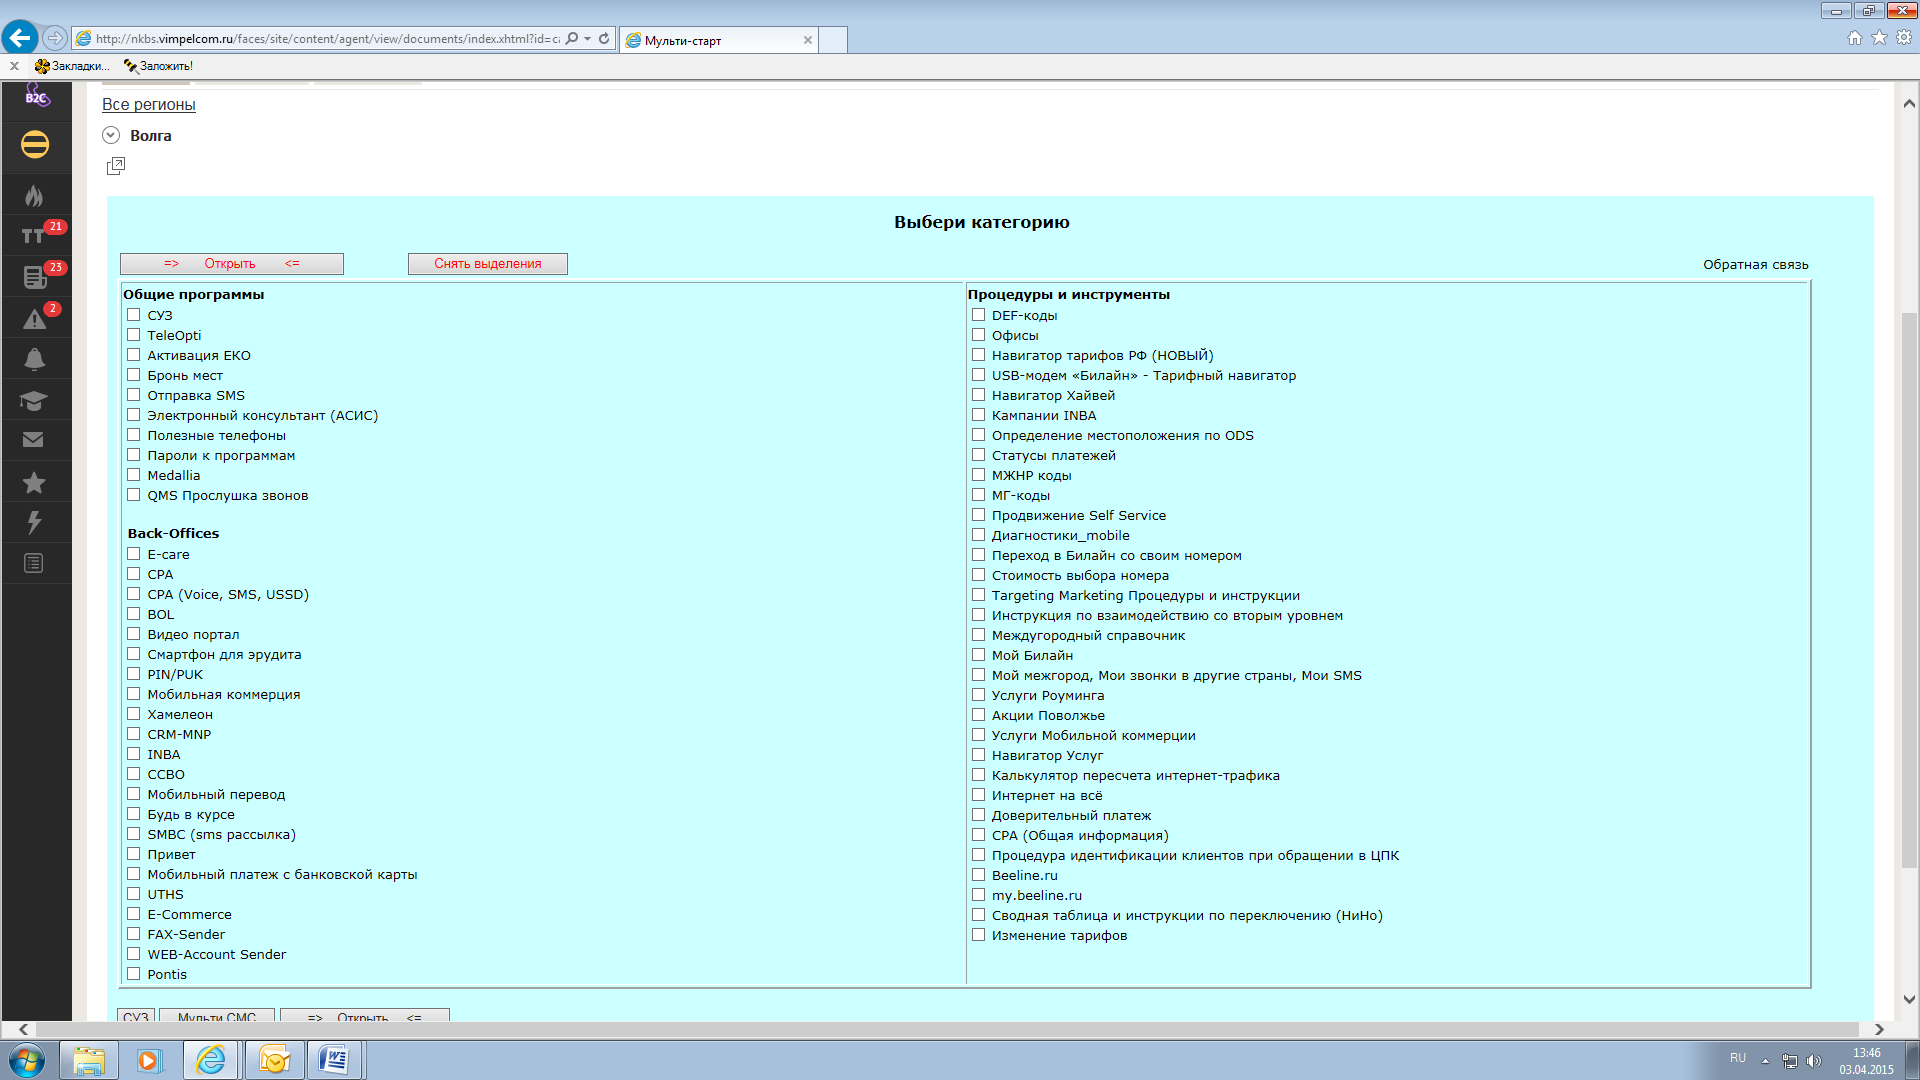Open File Explorer from the taskbar

[89, 1060]
